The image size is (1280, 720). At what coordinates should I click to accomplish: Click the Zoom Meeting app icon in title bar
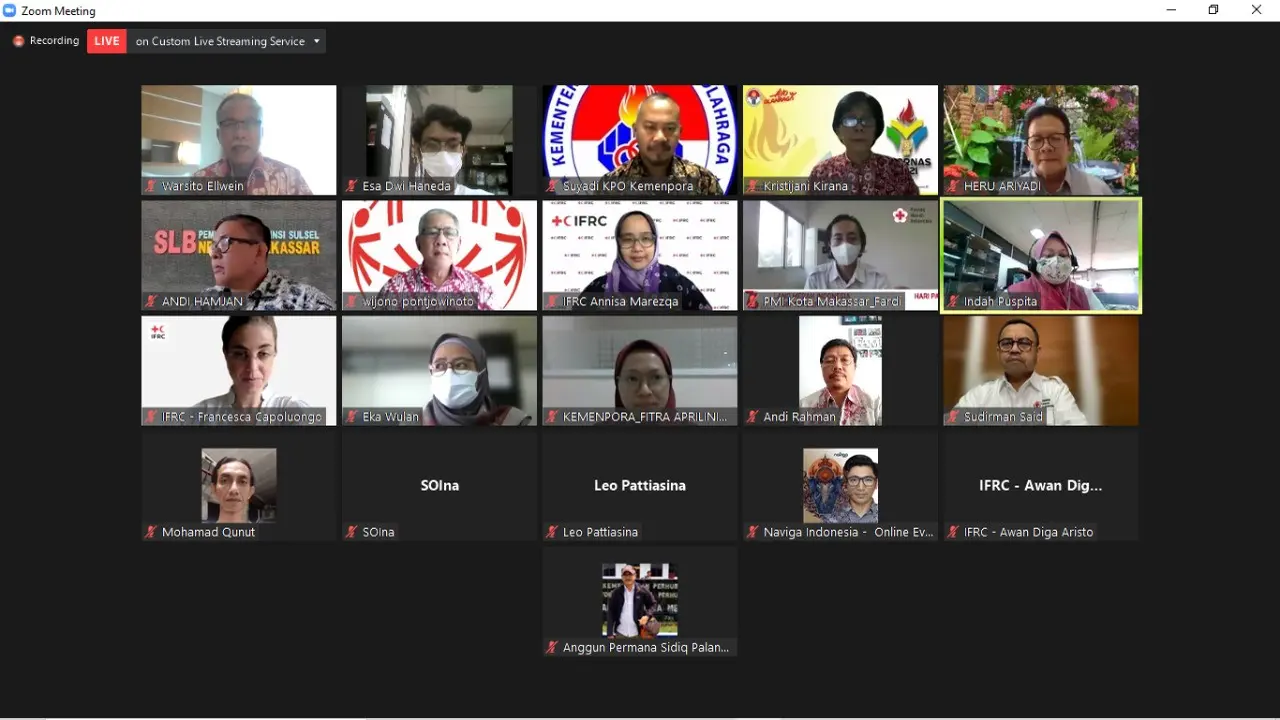10,10
